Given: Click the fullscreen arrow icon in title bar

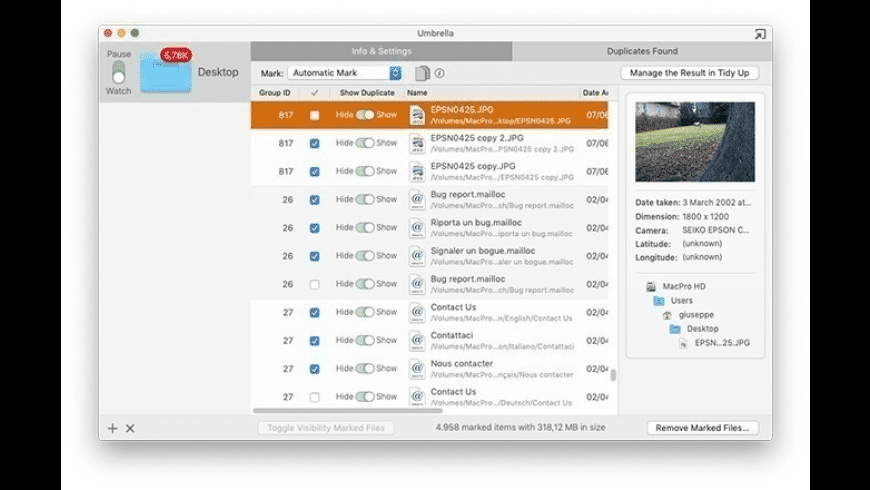Looking at the screenshot, I should click(760, 34).
